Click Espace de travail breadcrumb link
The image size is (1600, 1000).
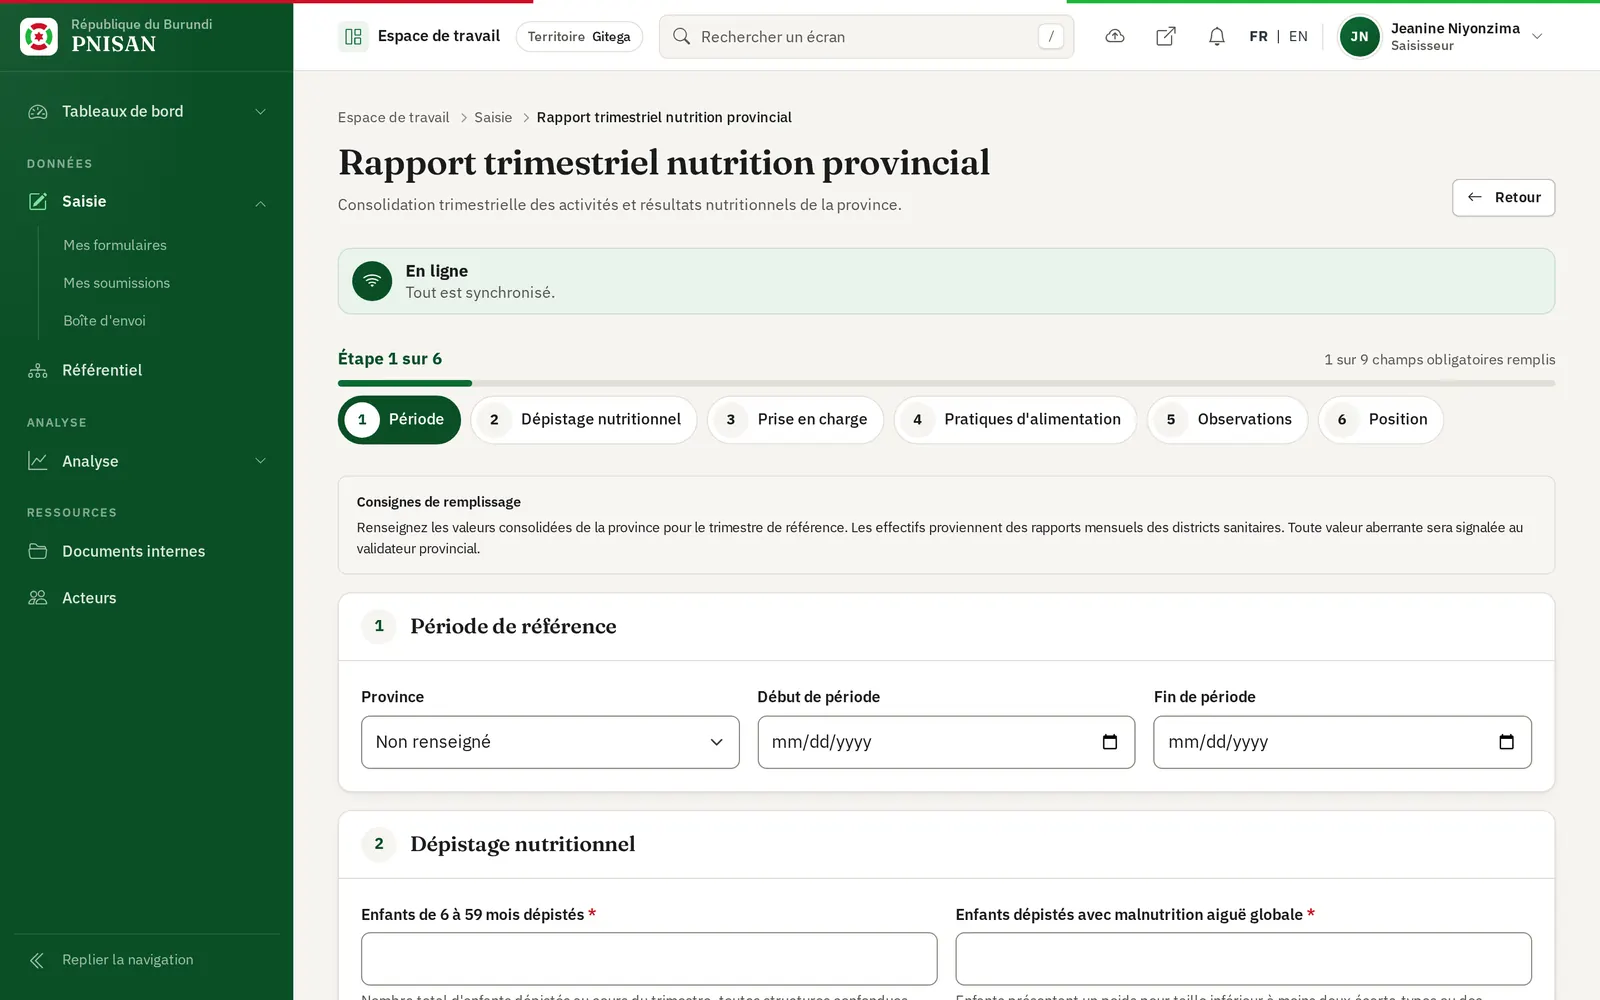pos(394,118)
